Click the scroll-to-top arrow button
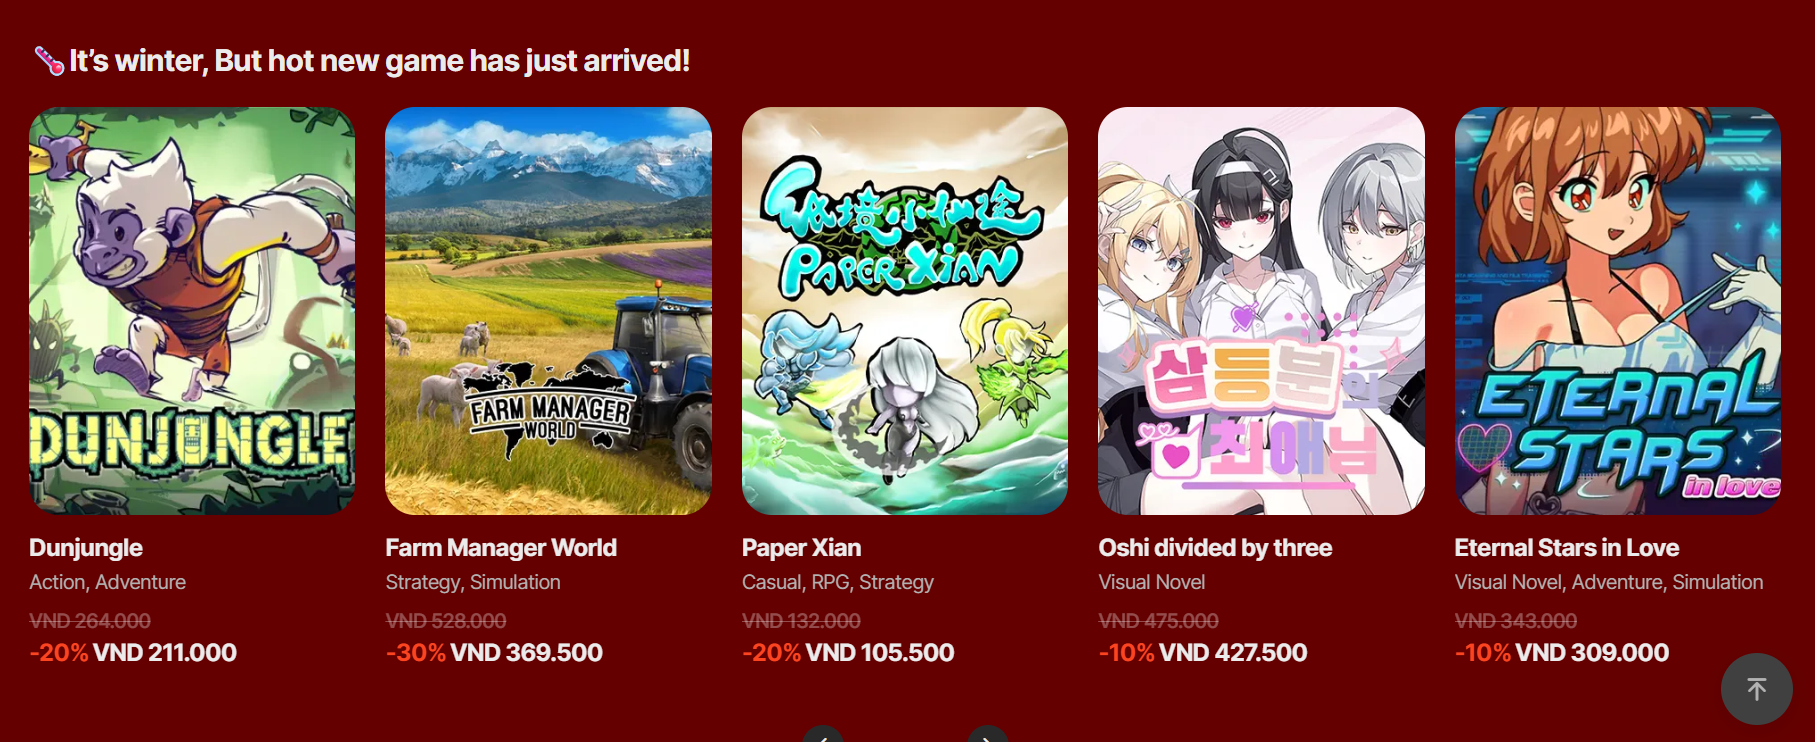The width and height of the screenshot is (1815, 742). click(1756, 689)
